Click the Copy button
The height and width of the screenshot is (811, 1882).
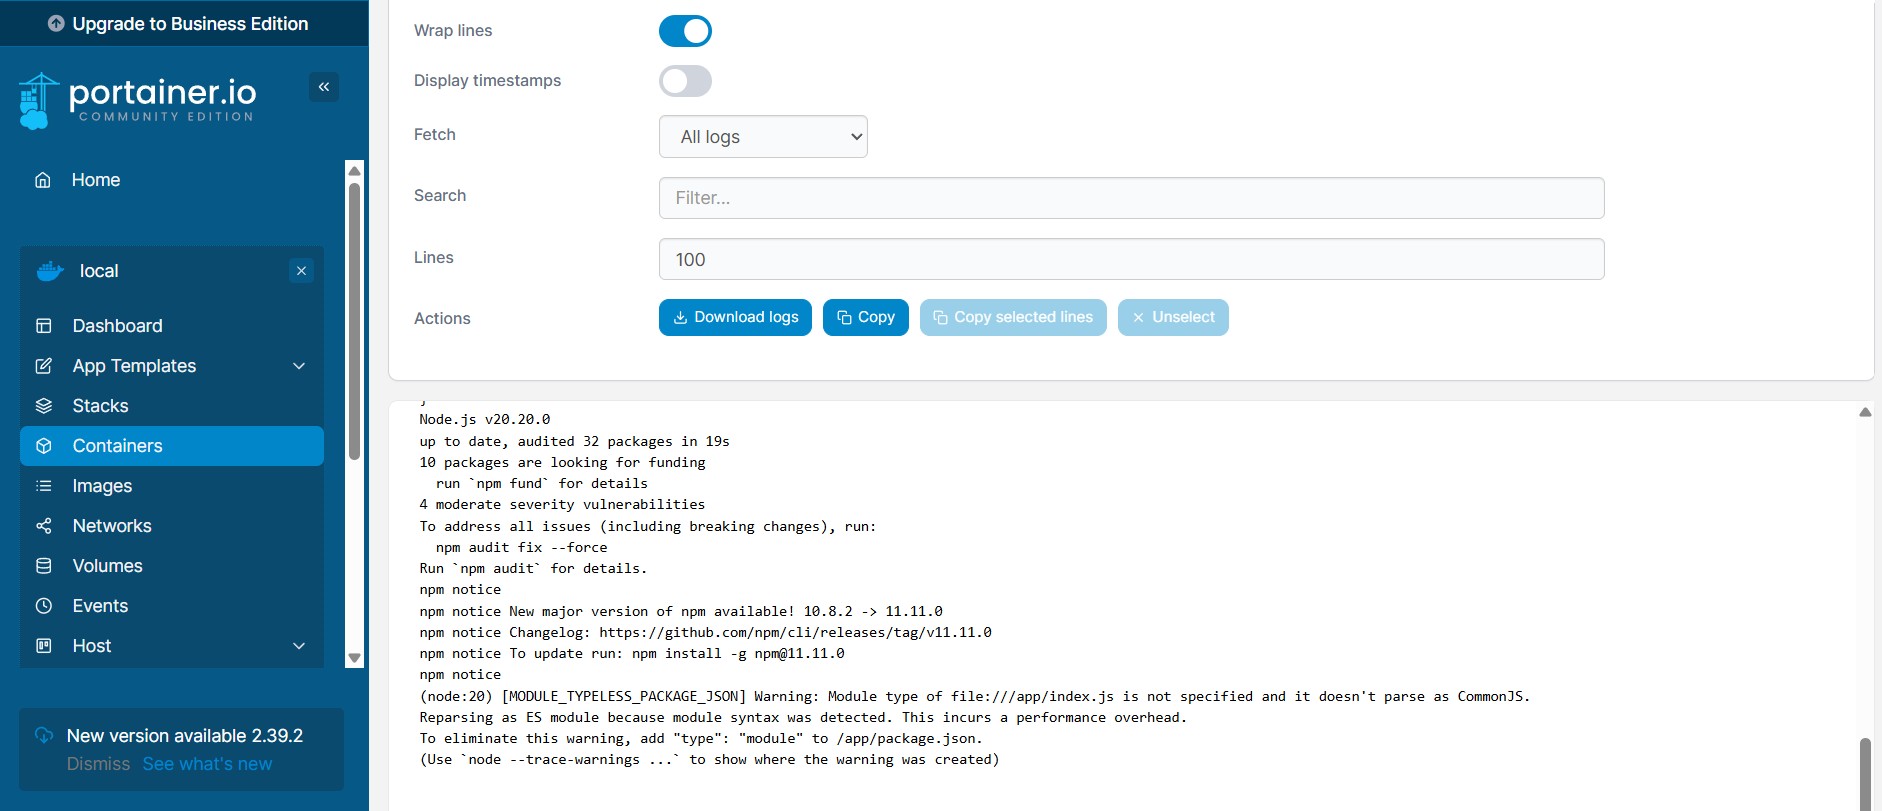(x=866, y=317)
